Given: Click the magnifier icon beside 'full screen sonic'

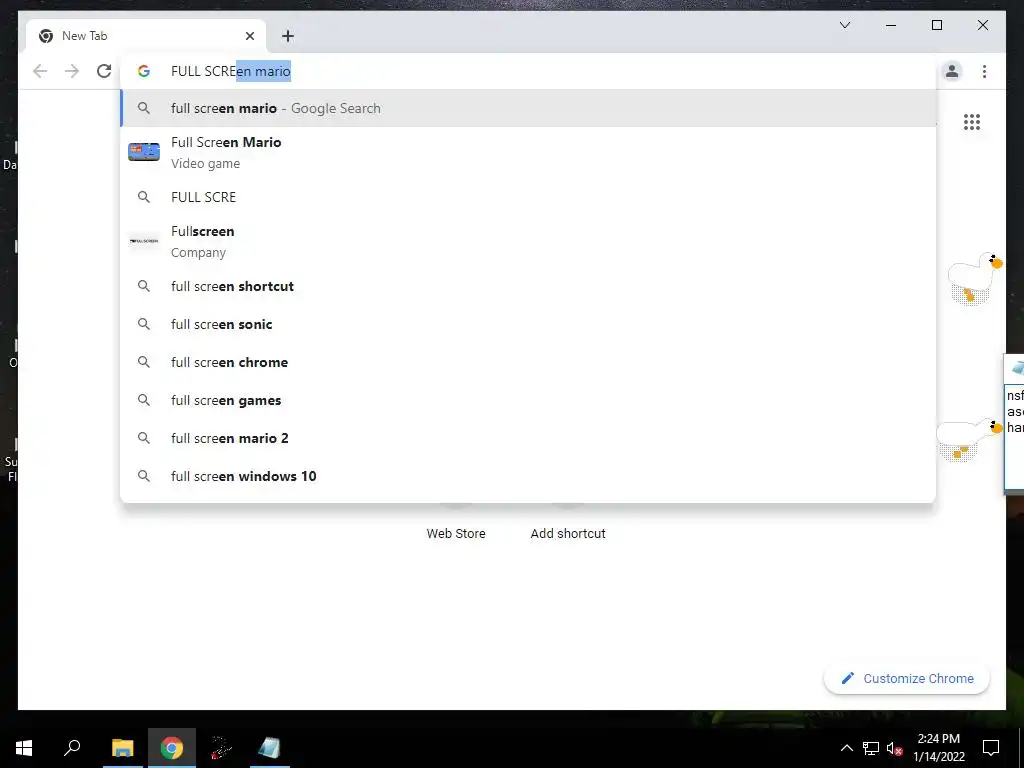Looking at the screenshot, I should tap(144, 324).
